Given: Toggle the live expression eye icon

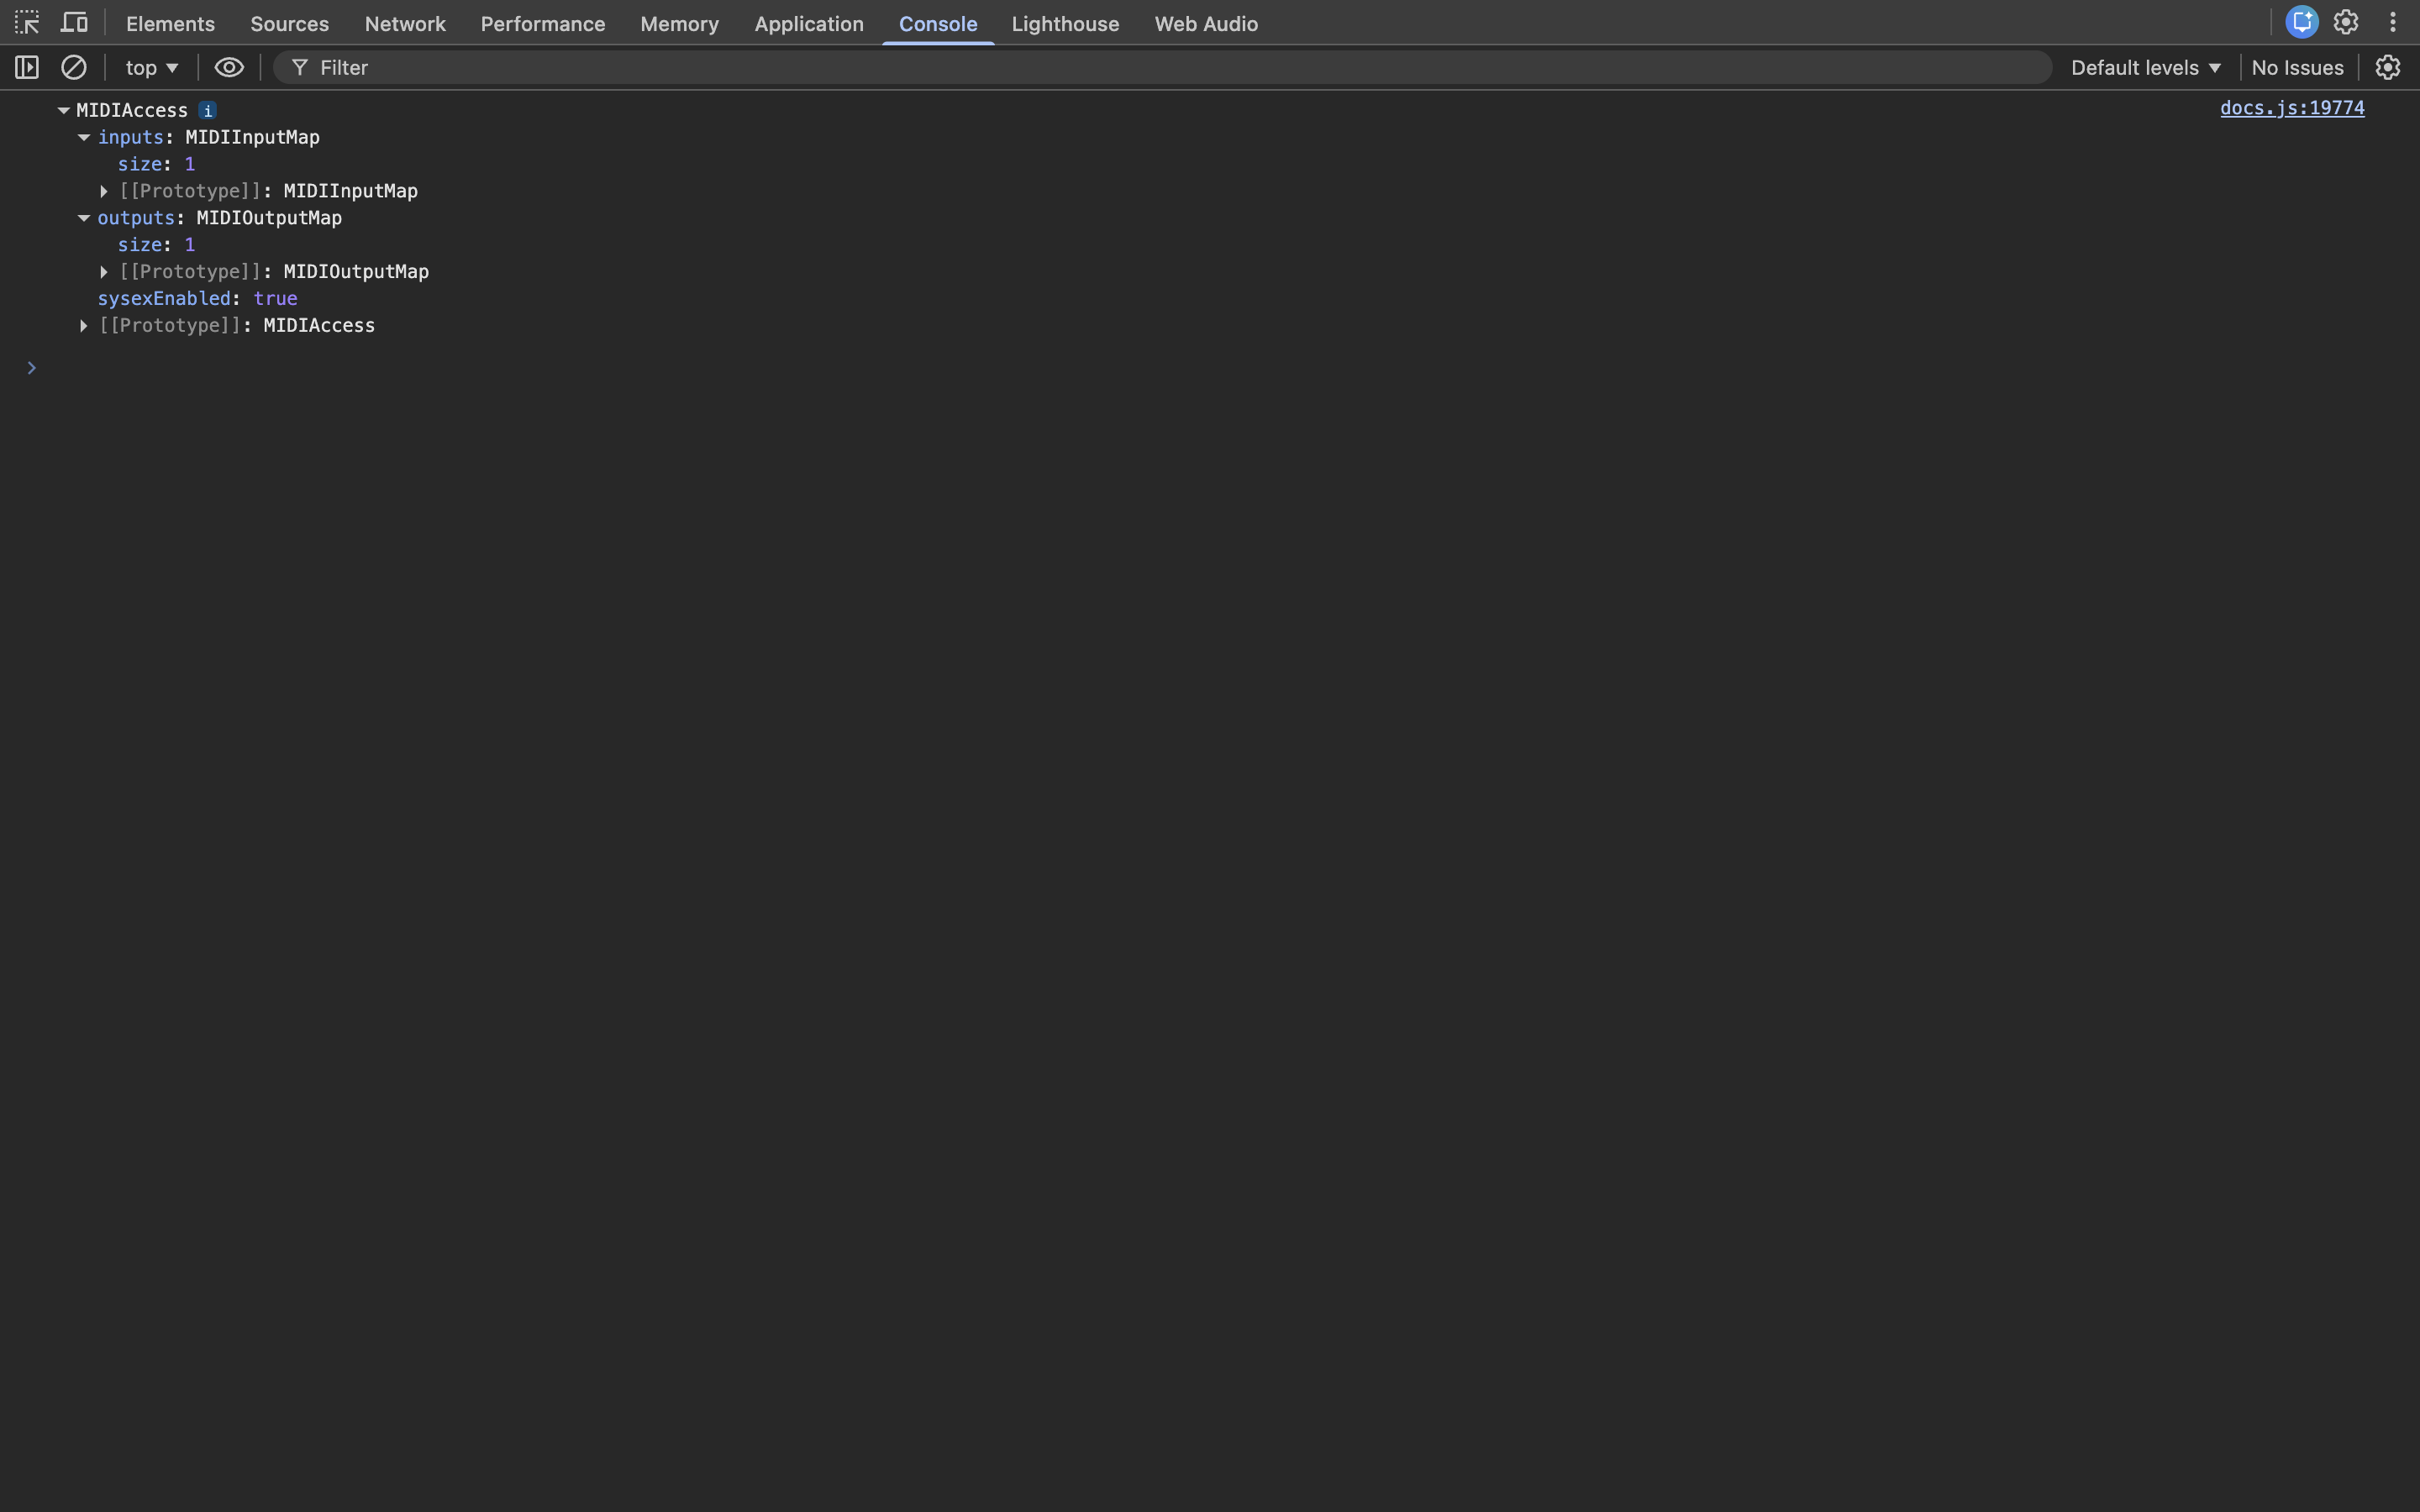Looking at the screenshot, I should click(x=229, y=67).
